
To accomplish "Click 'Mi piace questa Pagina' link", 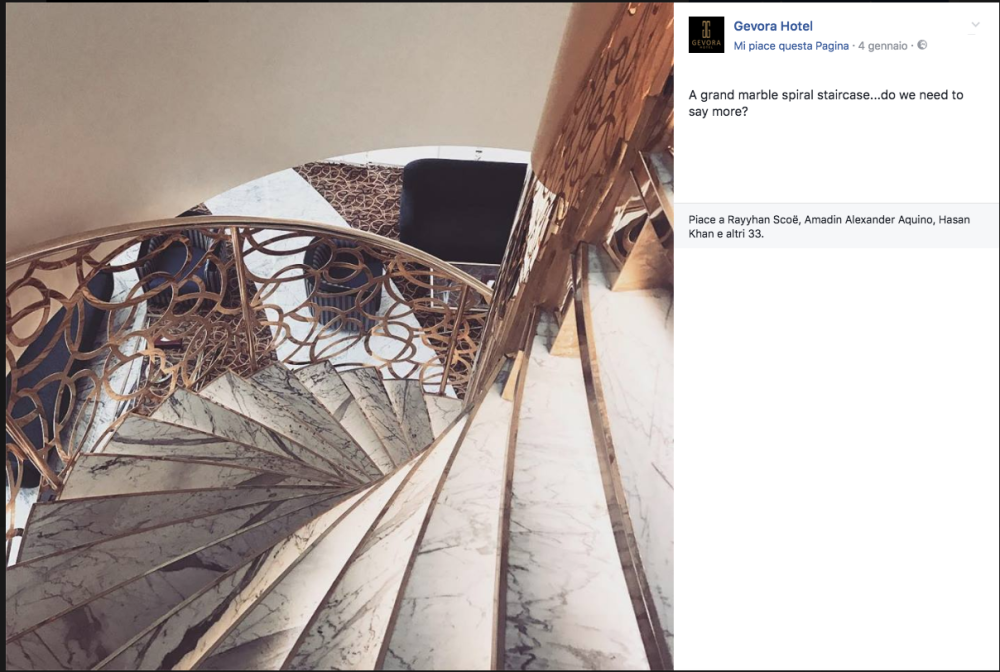I will (791, 46).
